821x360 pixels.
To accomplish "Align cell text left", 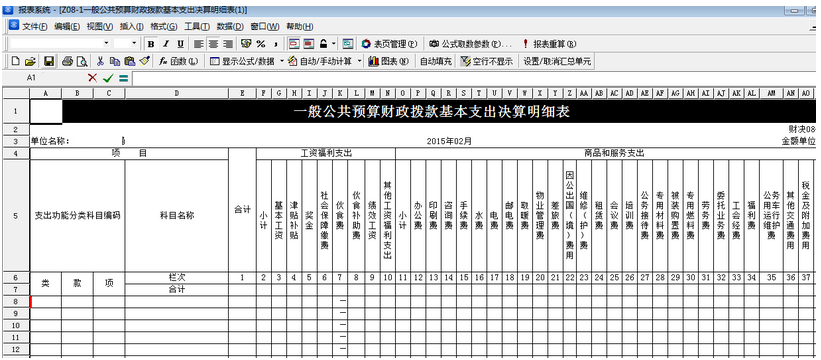I will tap(198, 44).
